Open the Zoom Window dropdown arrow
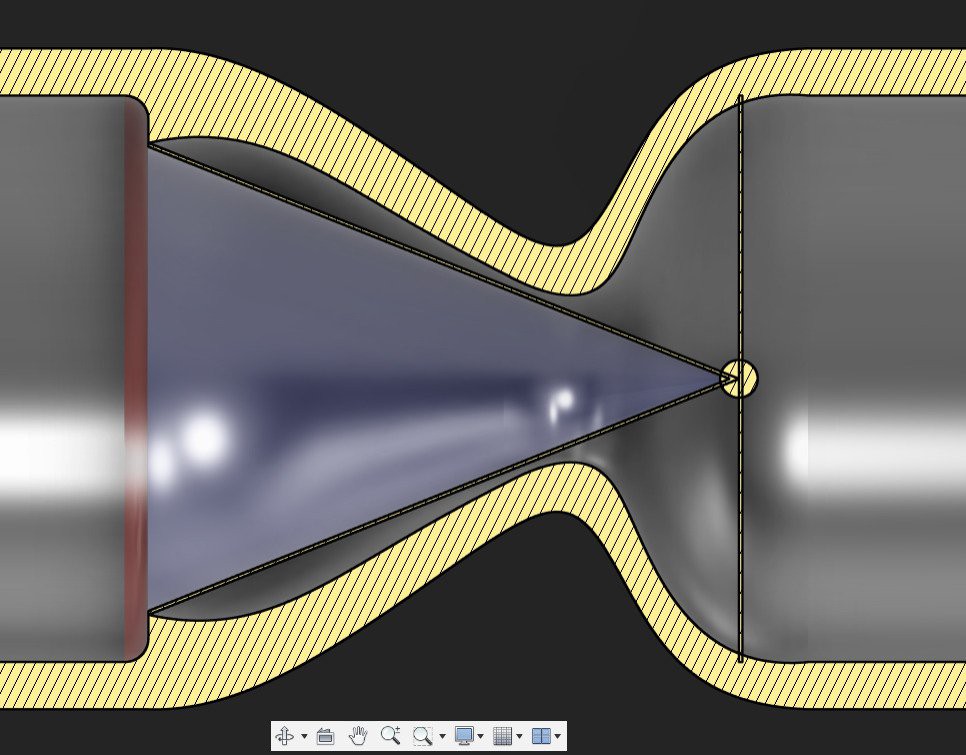This screenshot has height=755, width=966. tap(443, 737)
